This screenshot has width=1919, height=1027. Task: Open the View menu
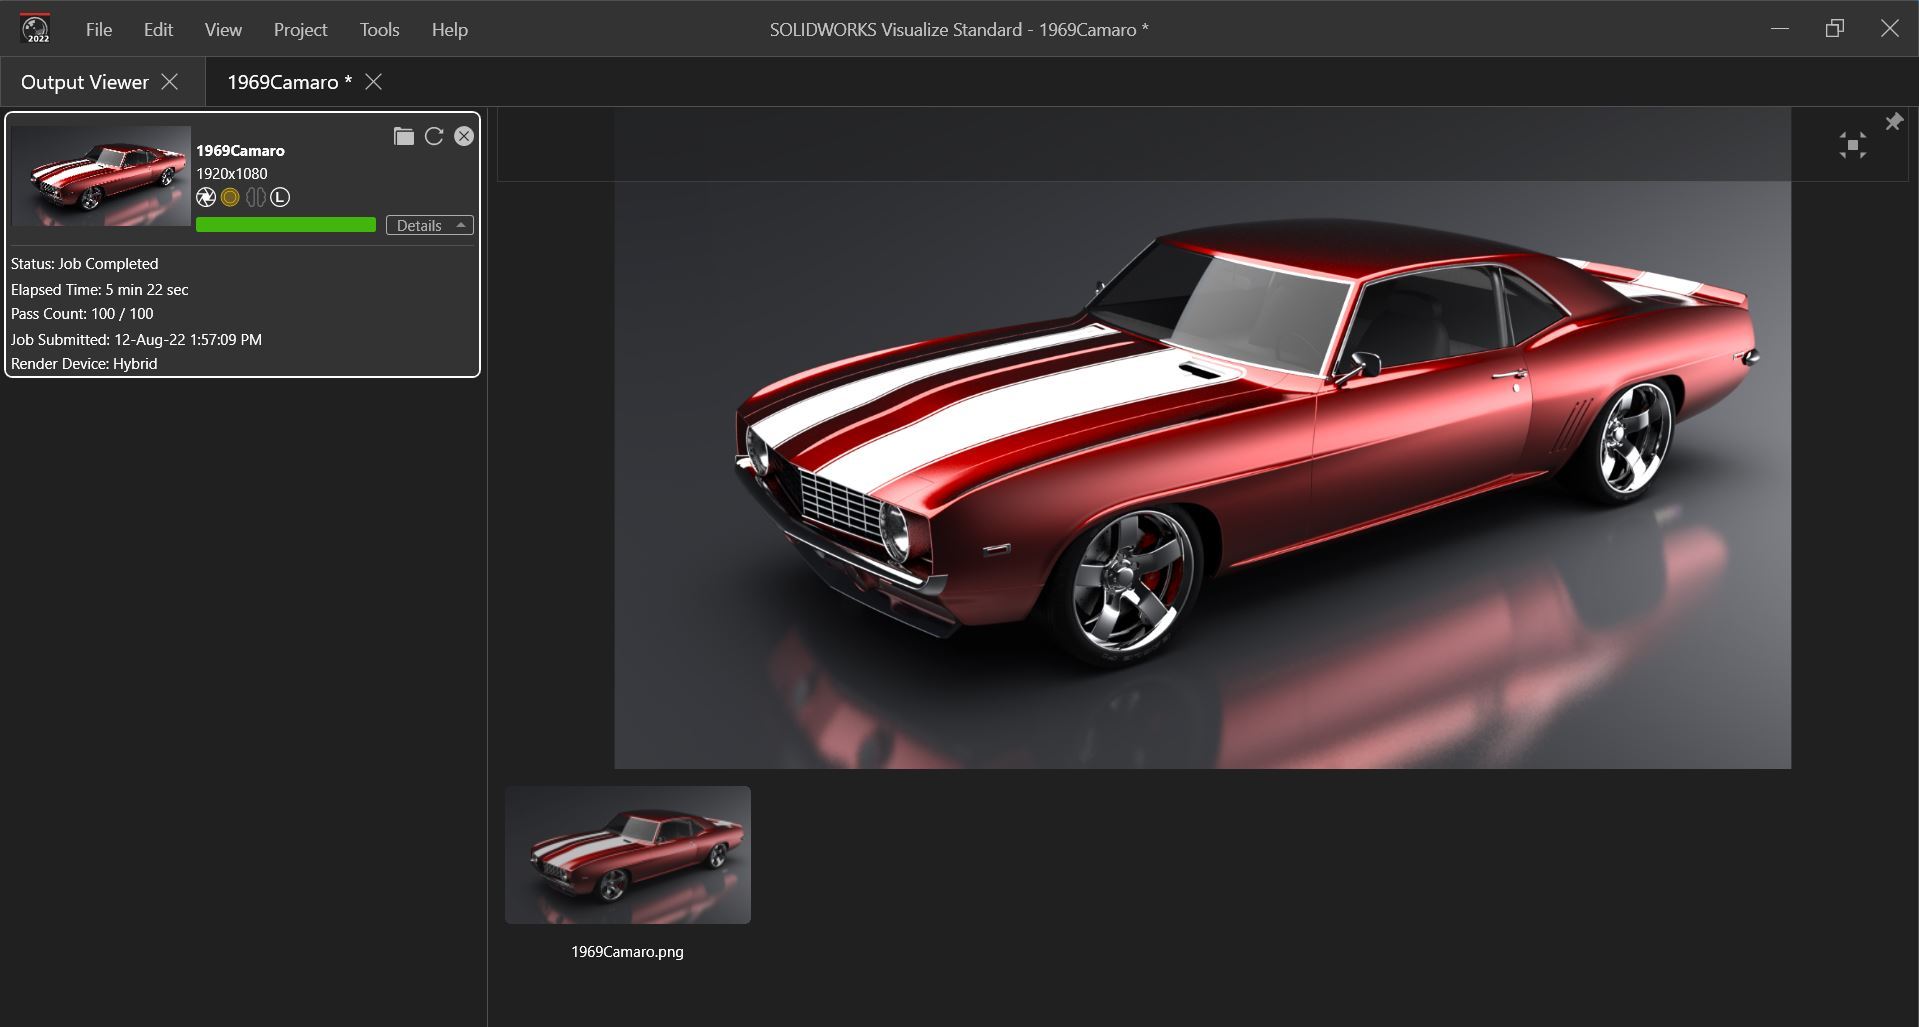(223, 30)
